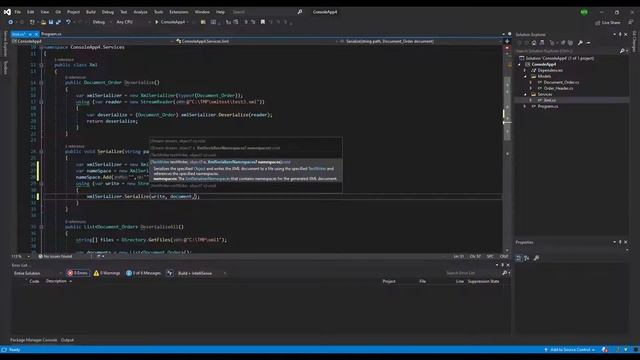Open the Extensions menu

coord(179,12)
